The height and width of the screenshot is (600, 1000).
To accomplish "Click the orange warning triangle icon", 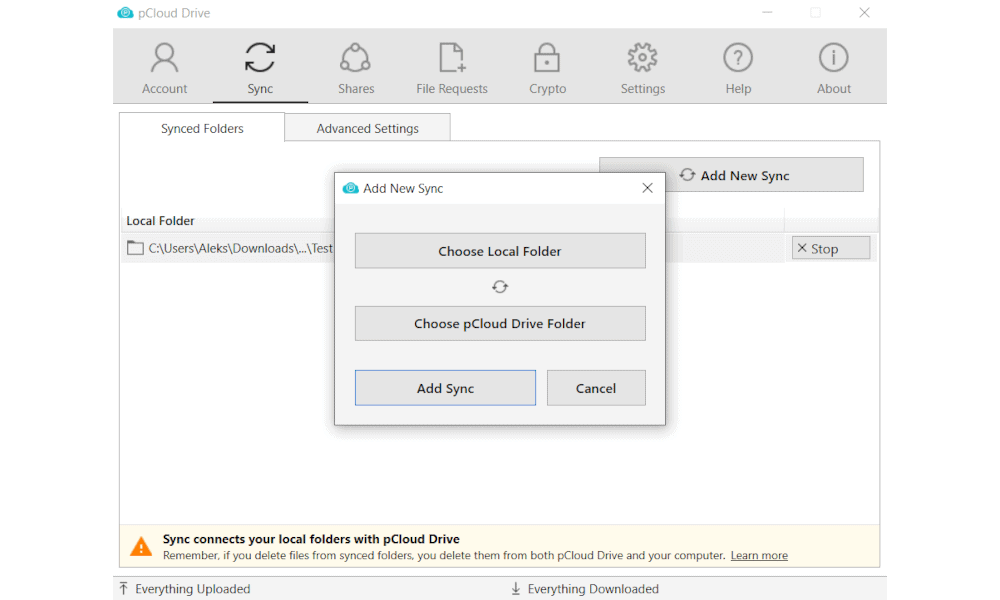I will (141, 547).
